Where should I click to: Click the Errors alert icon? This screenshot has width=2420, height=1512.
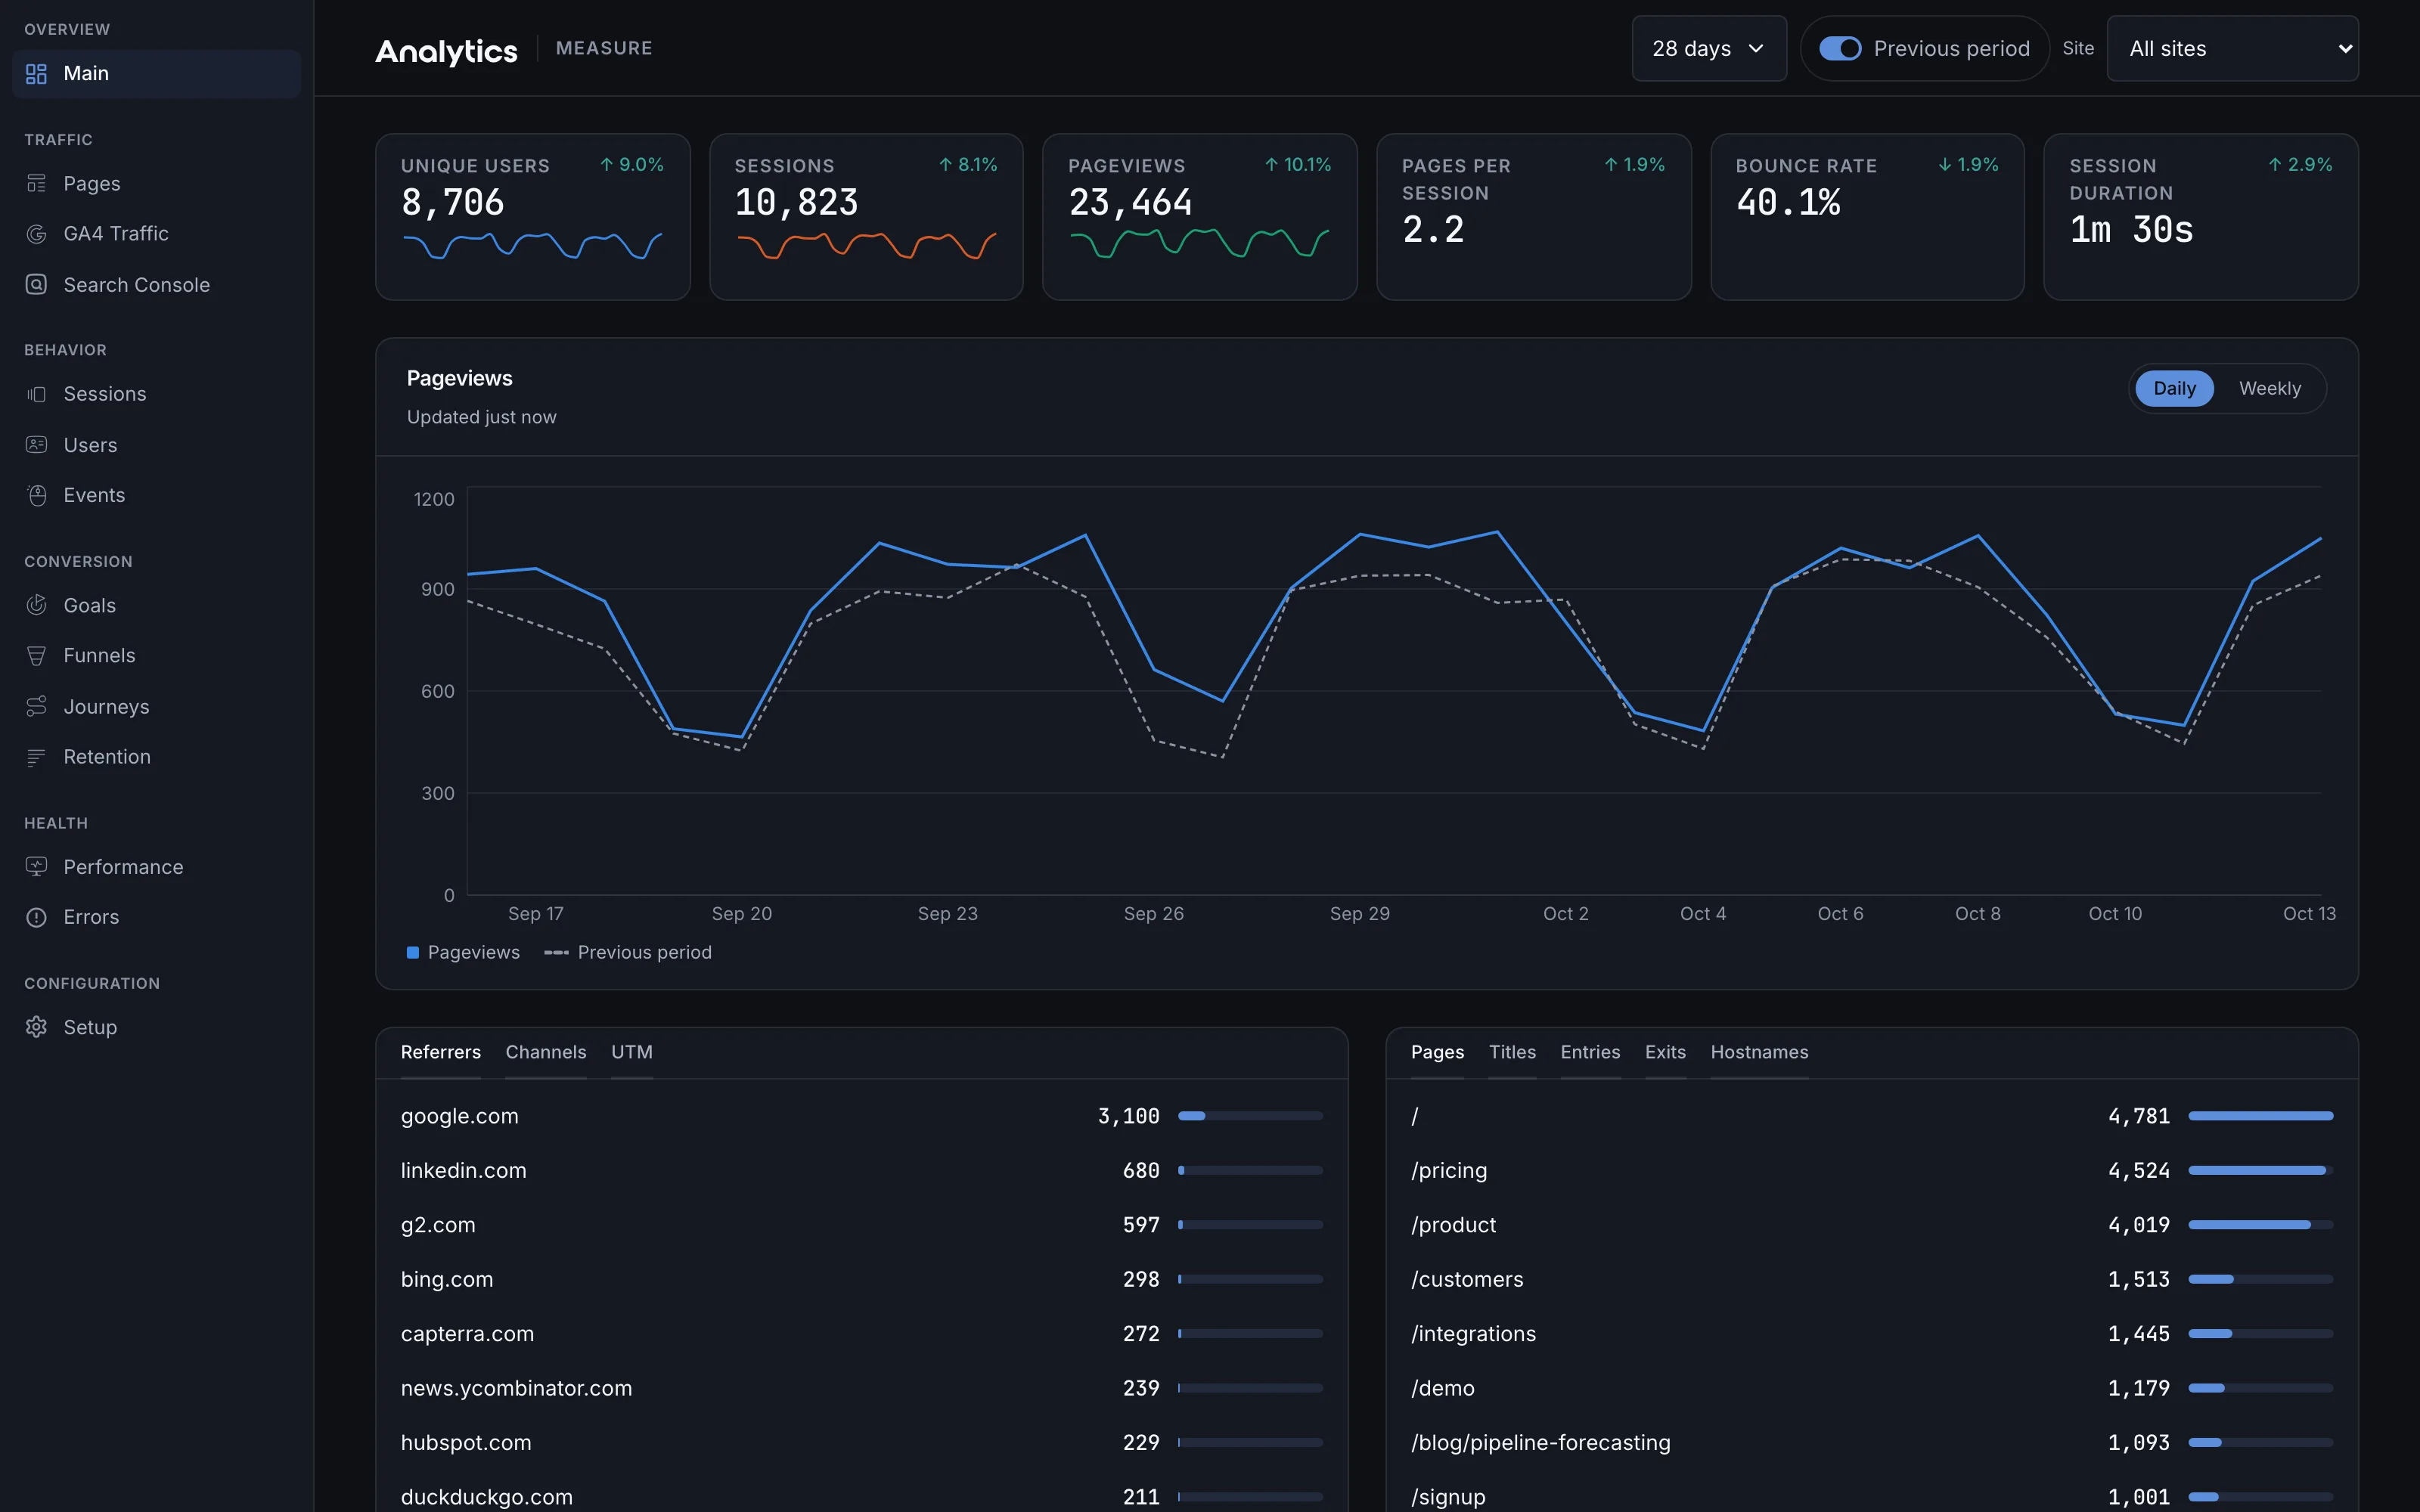(x=36, y=918)
